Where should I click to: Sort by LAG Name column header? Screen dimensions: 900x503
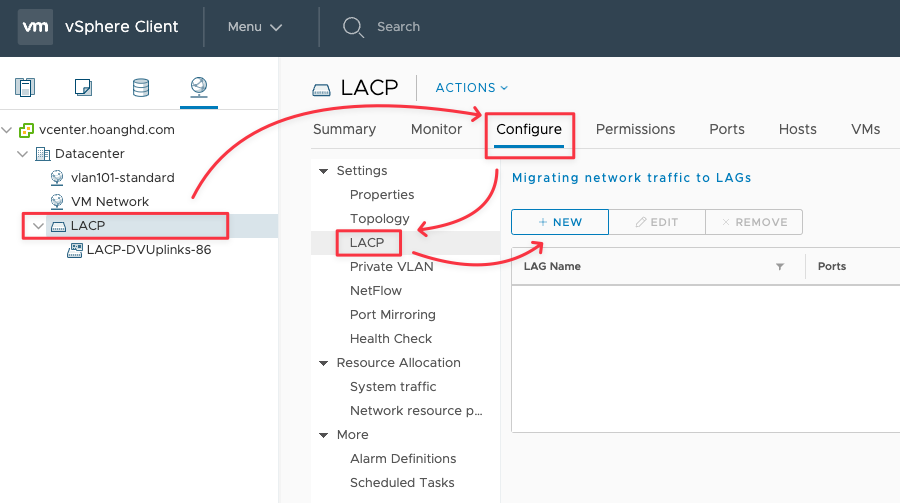(552, 266)
